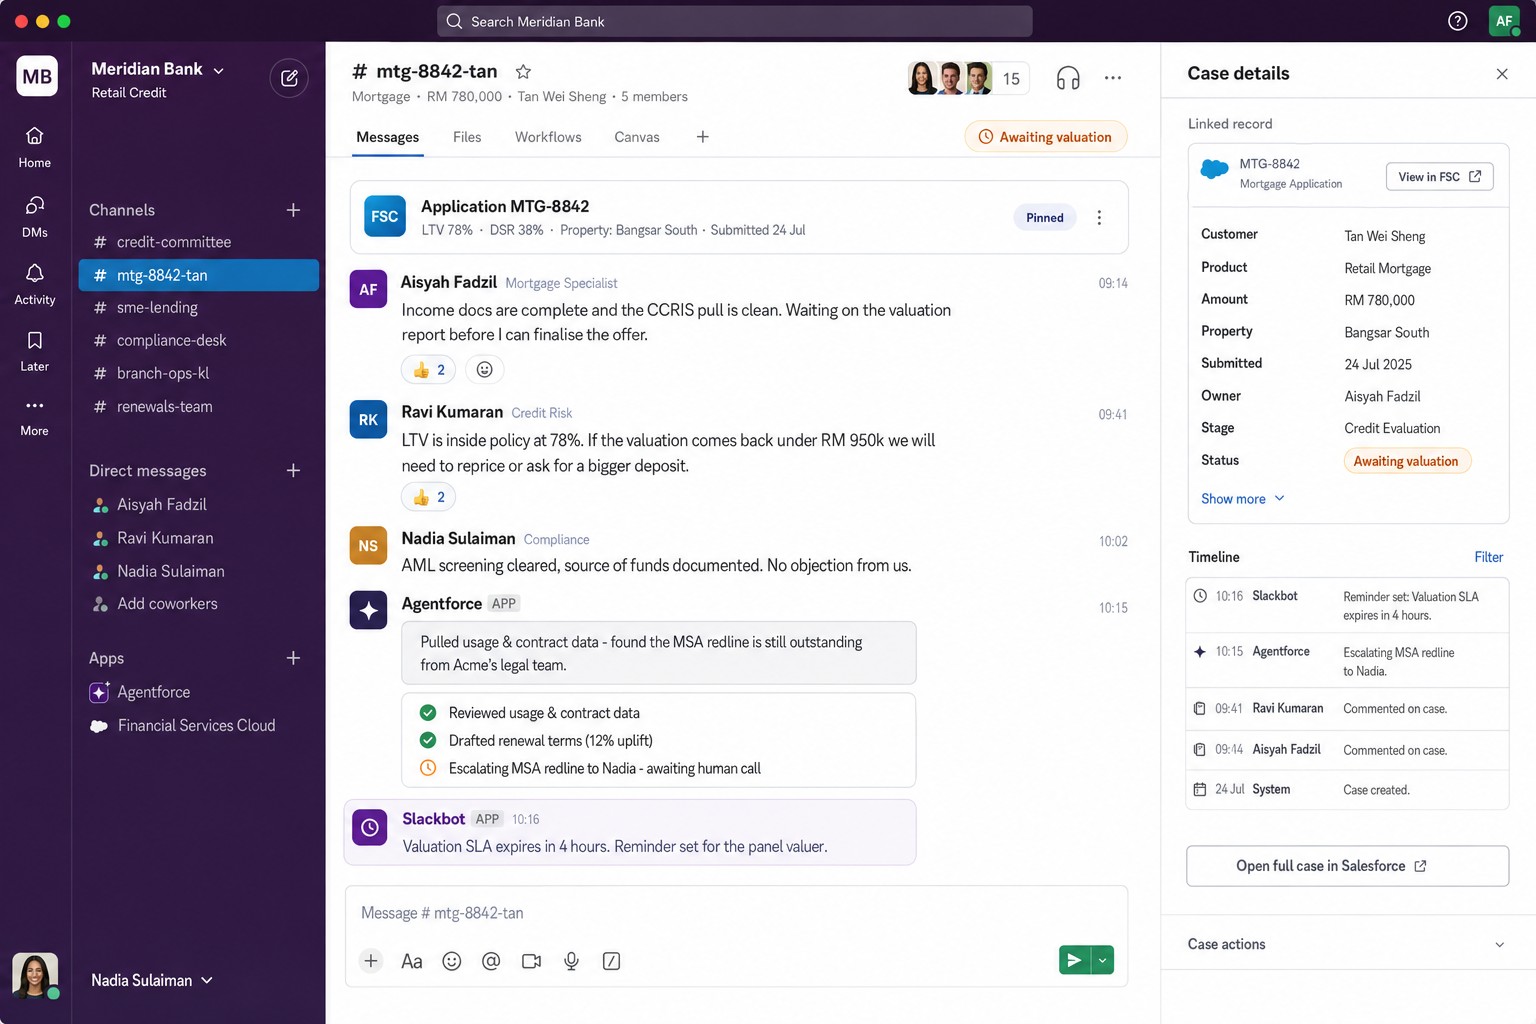Open the help question mark icon

pyautogui.click(x=1458, y=21)
